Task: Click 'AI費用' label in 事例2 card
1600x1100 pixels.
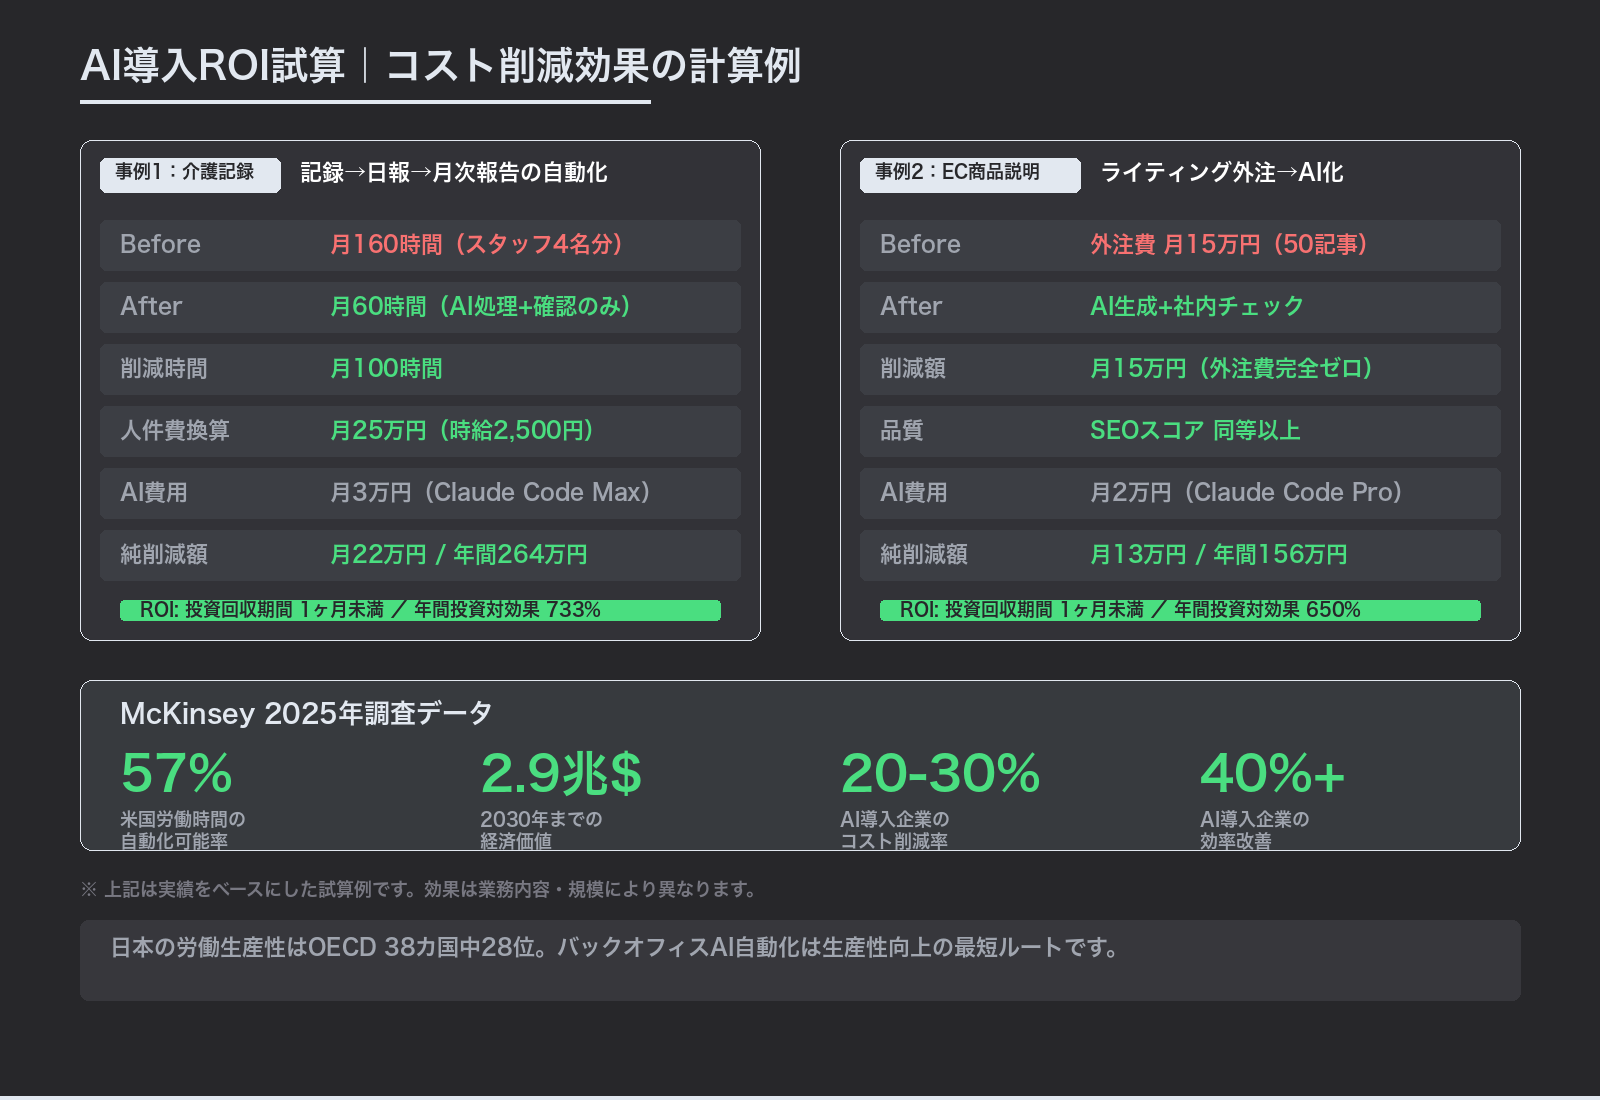Action: 914,493
